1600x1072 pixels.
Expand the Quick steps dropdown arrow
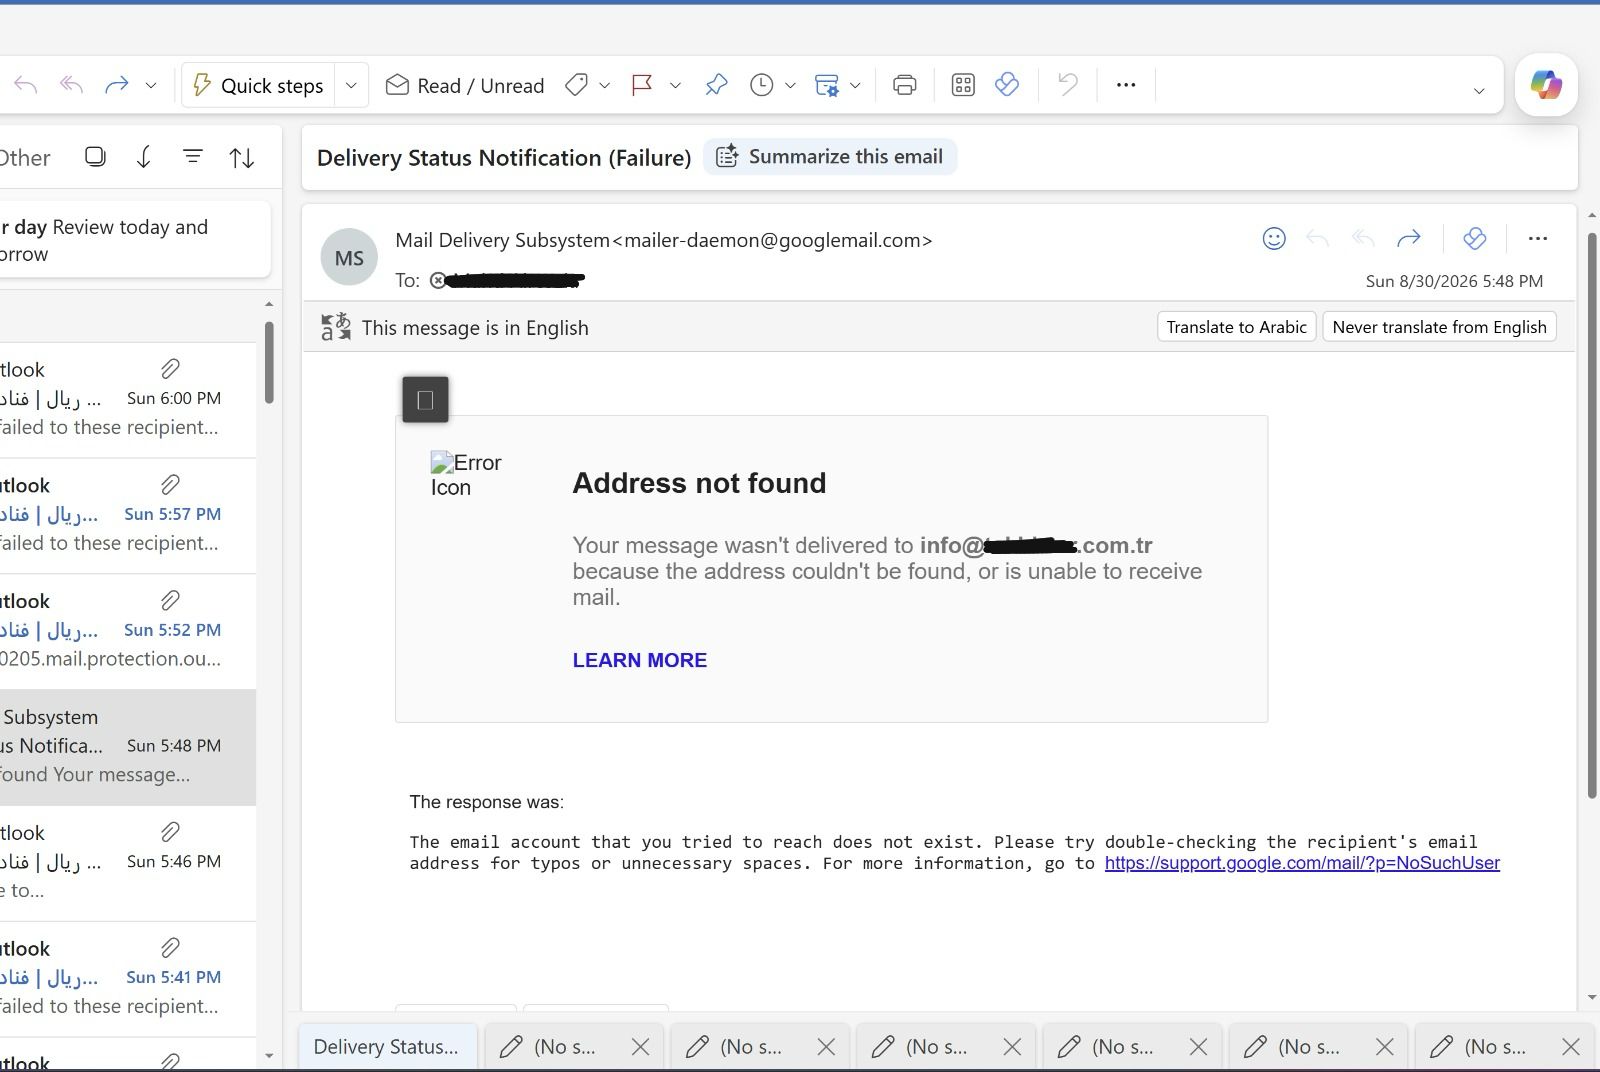(351, 85)
